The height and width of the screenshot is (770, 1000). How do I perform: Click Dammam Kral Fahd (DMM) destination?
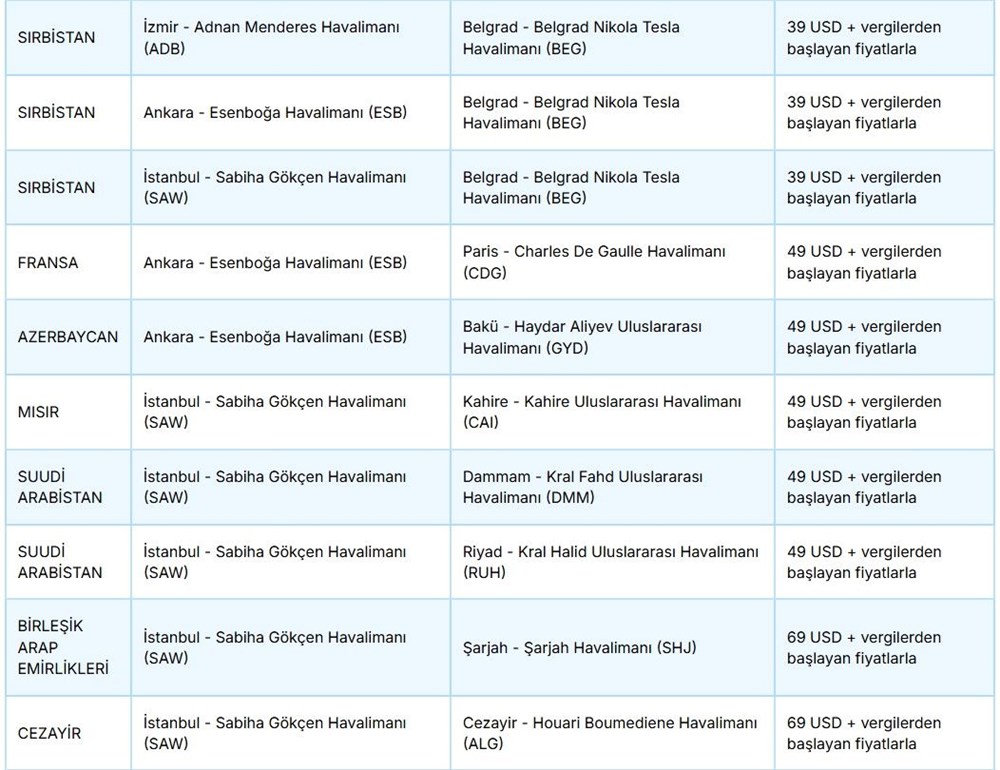(612, 487)
